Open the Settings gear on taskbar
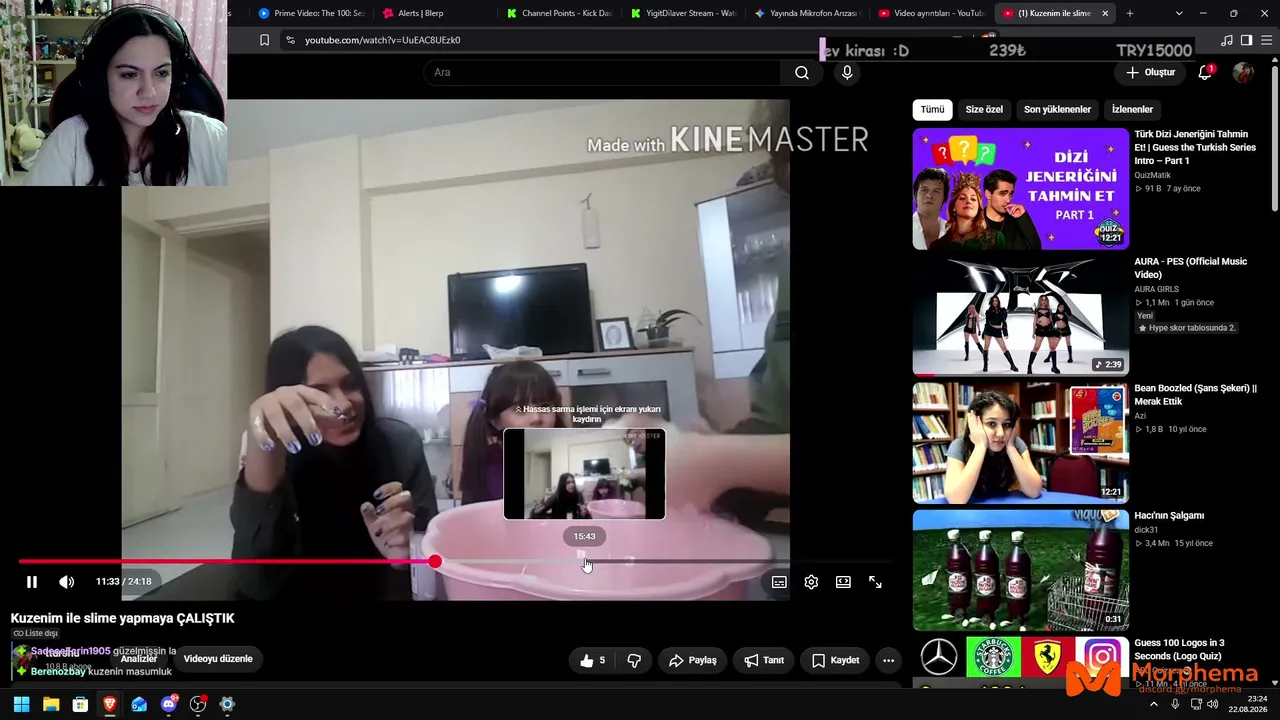The height and width of the screenshot is (720, 1280). click(x=227, y=704)
